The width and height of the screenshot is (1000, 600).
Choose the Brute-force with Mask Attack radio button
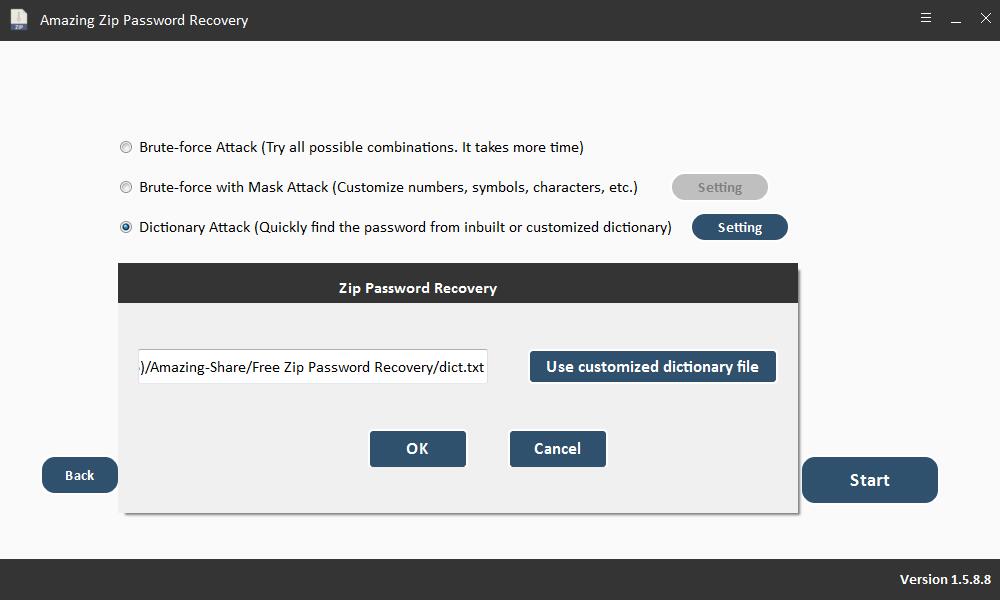[x=126, y=187]
